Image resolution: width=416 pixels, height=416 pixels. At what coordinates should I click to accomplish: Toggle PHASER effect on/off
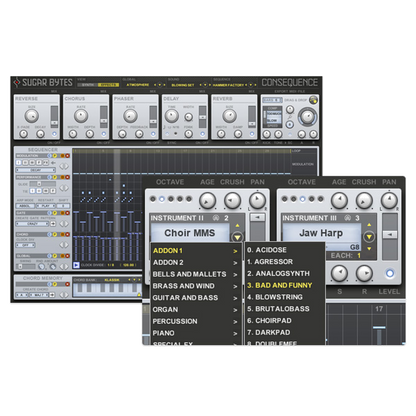(x=153, y=134)
